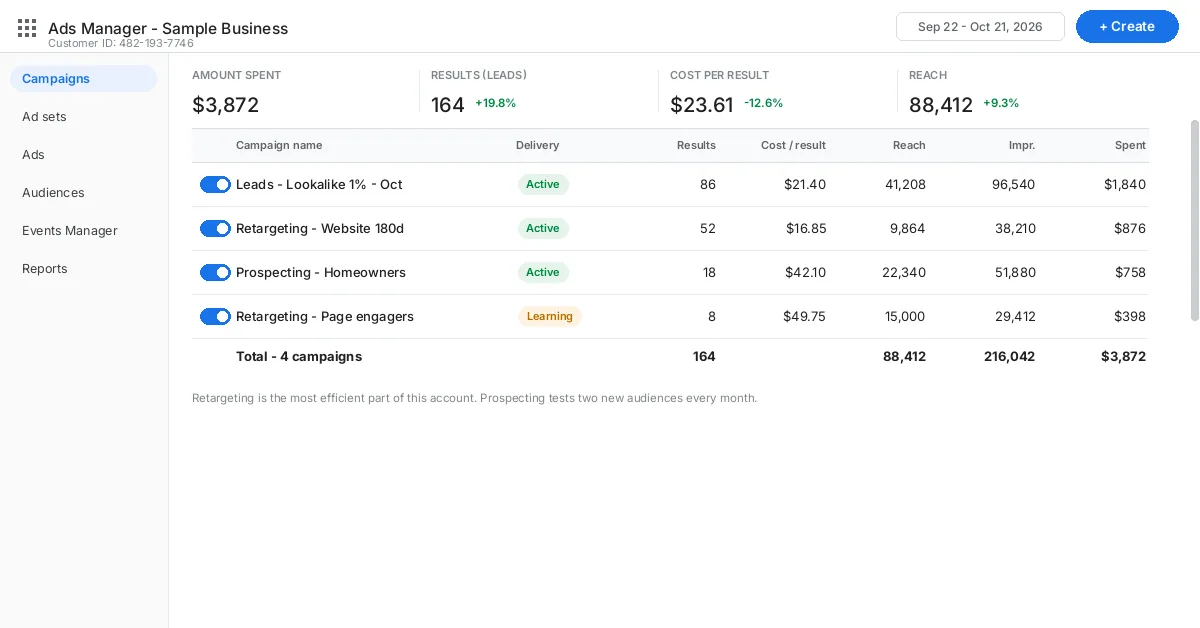Image resolution: width=1200 pixels, height=628 pixels.
Task: Click the Total - 4 campaigns row label
Action: point(299,357)
